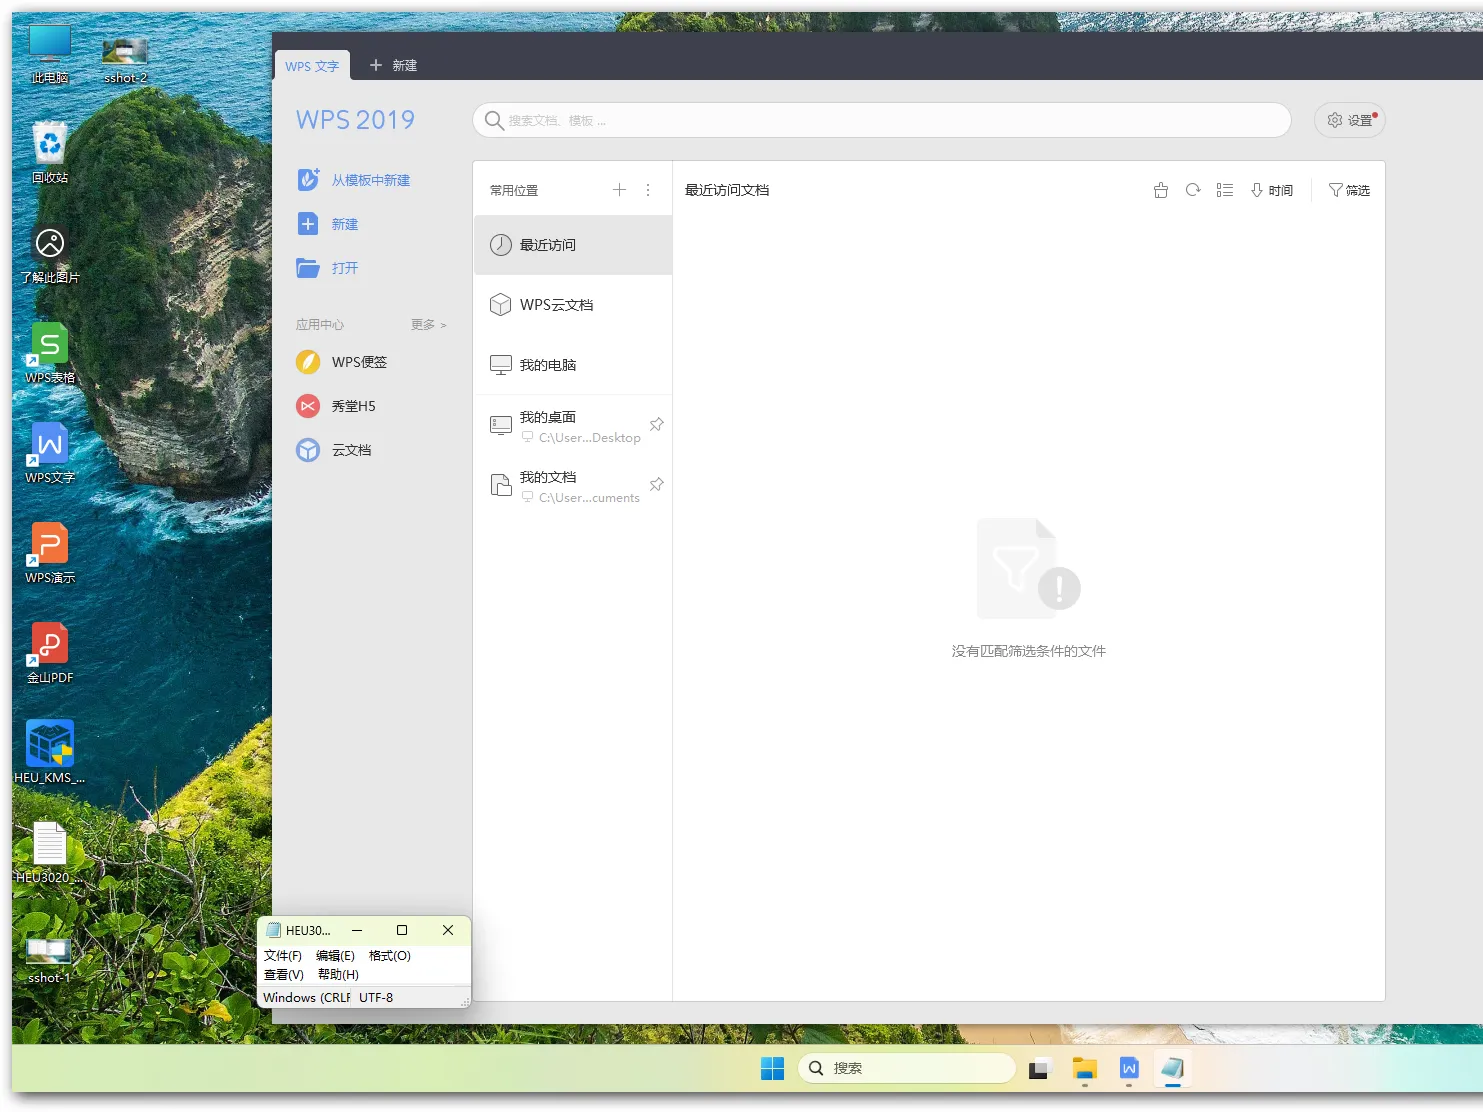Pin the 我的桌面 location
This screenshot has height=1112, width=1483.
coord(656,424)
